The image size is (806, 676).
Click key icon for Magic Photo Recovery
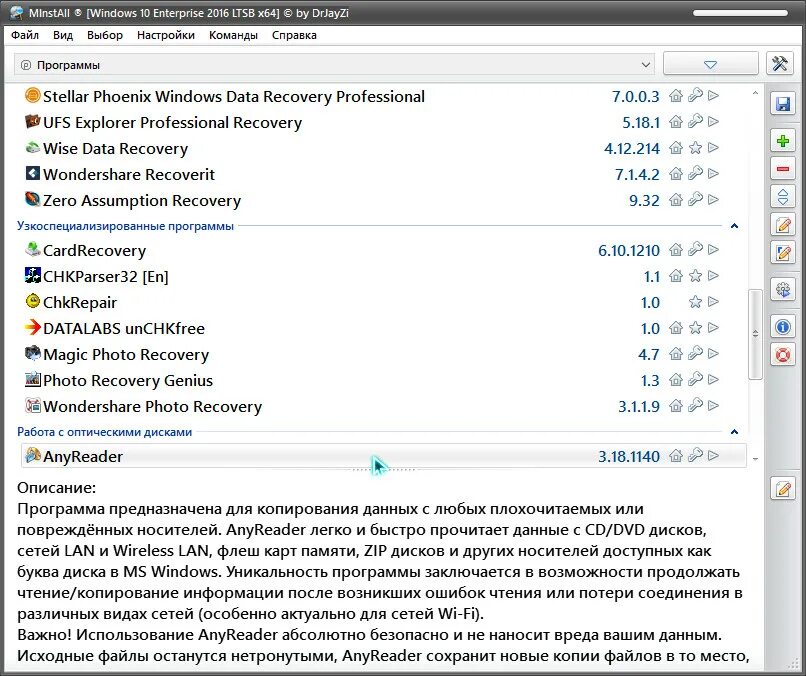click(695, 353)
